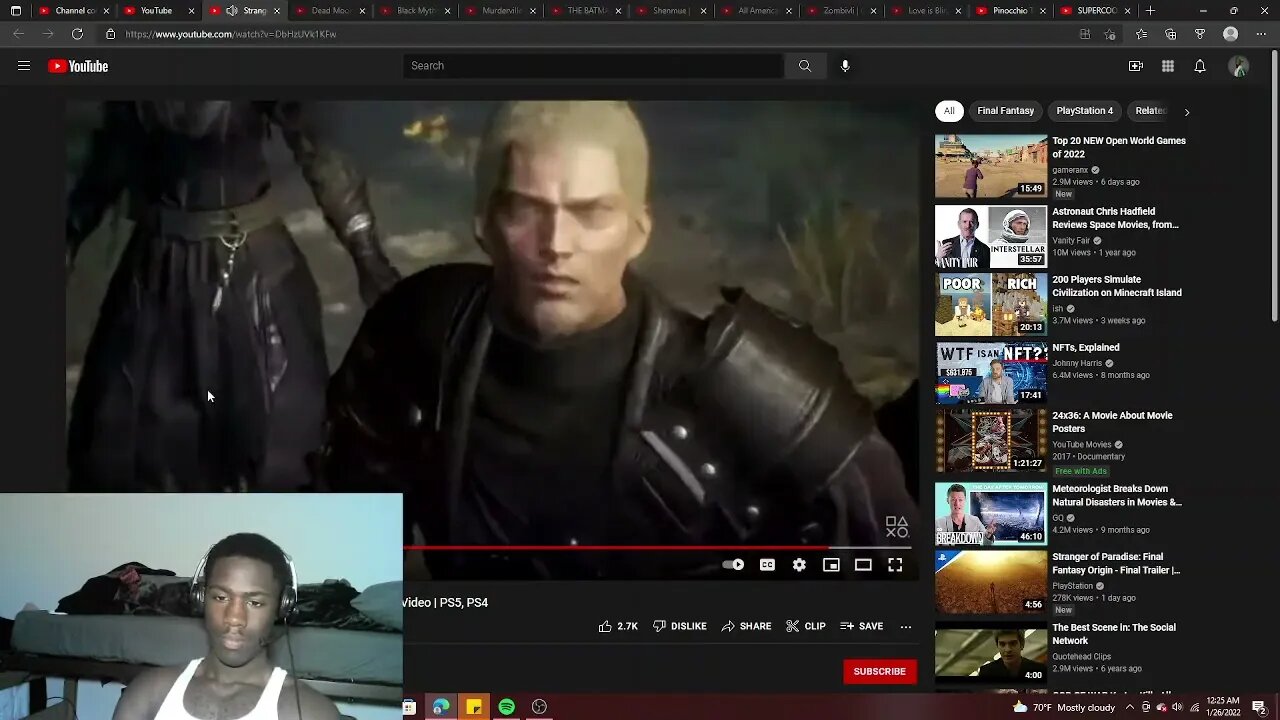Open the Best Scene in The Social Network thumbnail
Image resolution: width=1280 pixels, height=720 pixels.
point(991,652)
